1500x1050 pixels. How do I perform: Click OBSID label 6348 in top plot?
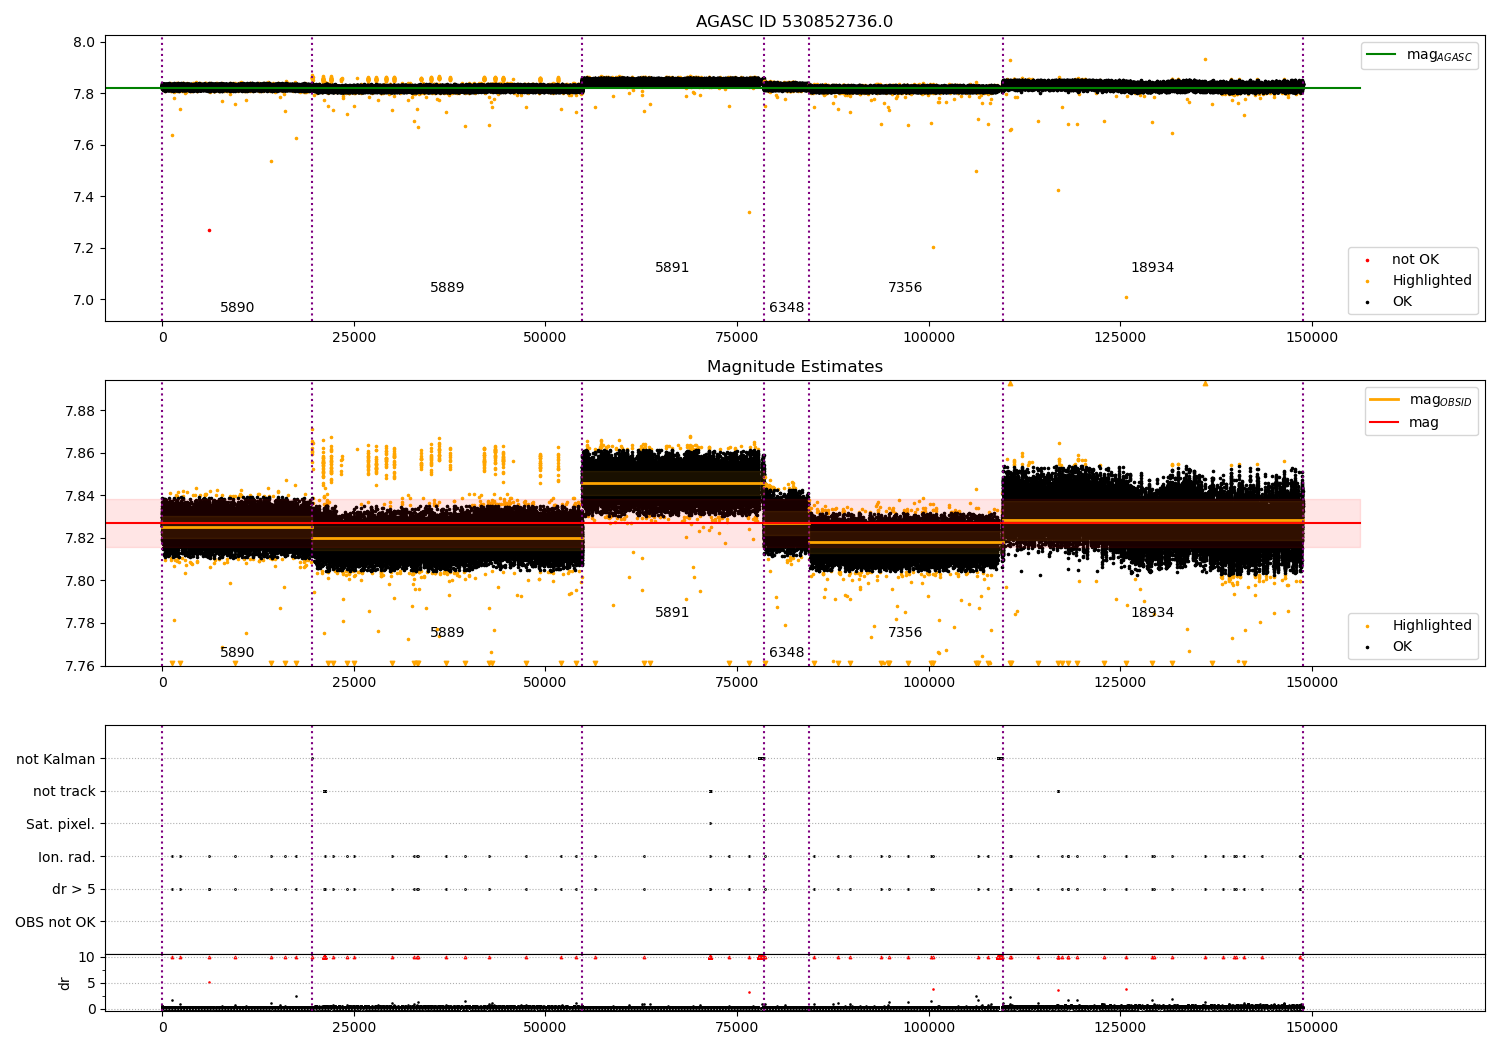pyautogui.click(x=786, y=308)
